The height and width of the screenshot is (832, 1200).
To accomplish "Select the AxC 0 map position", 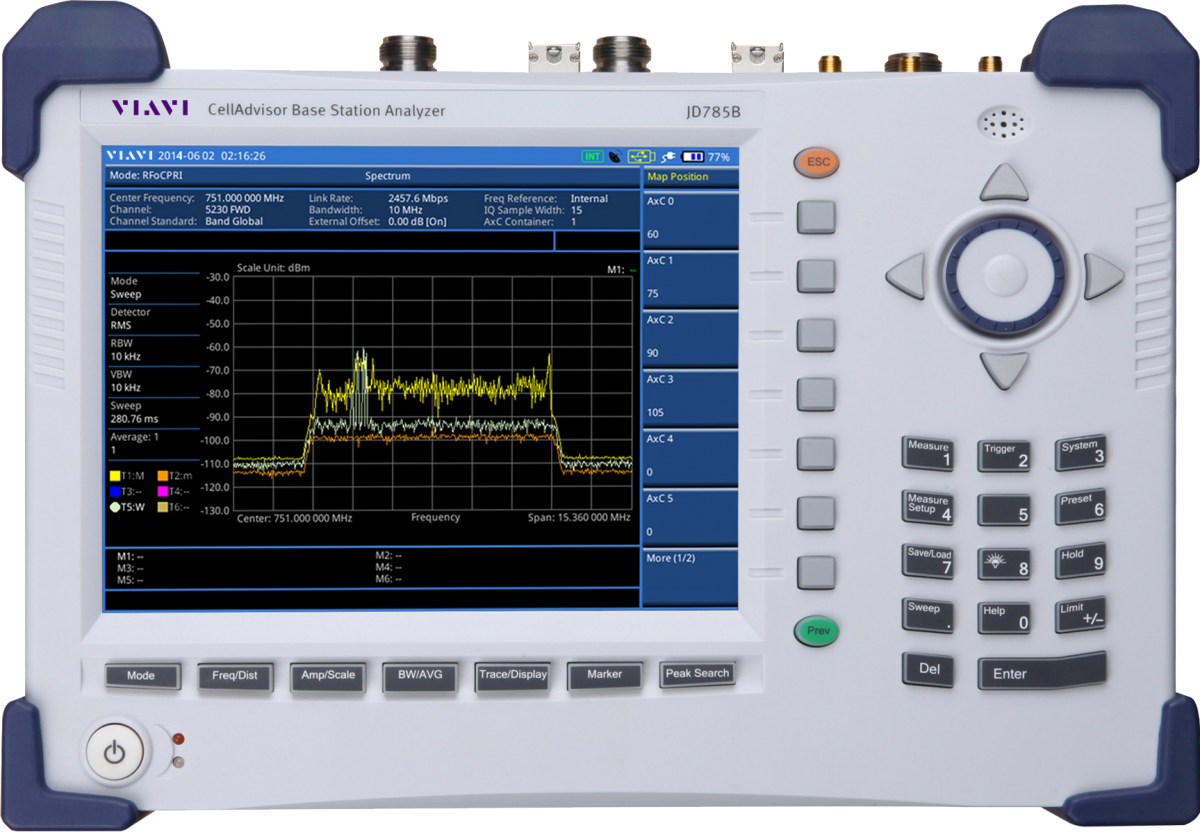I will 689,218.
